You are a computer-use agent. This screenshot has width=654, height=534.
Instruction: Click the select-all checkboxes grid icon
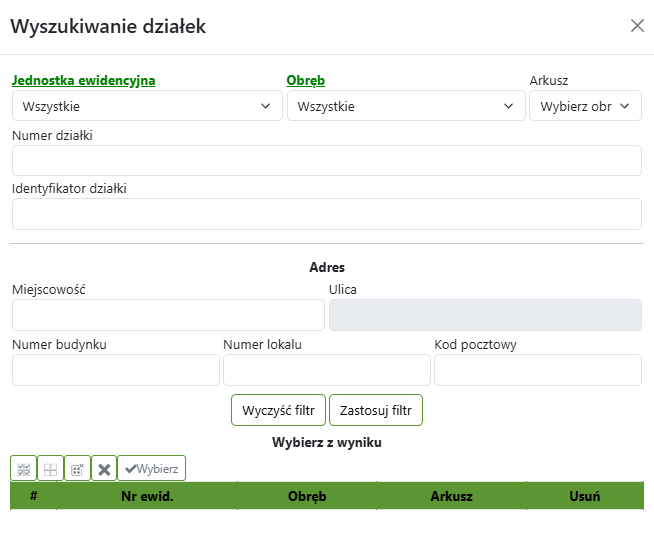(24, 468)
